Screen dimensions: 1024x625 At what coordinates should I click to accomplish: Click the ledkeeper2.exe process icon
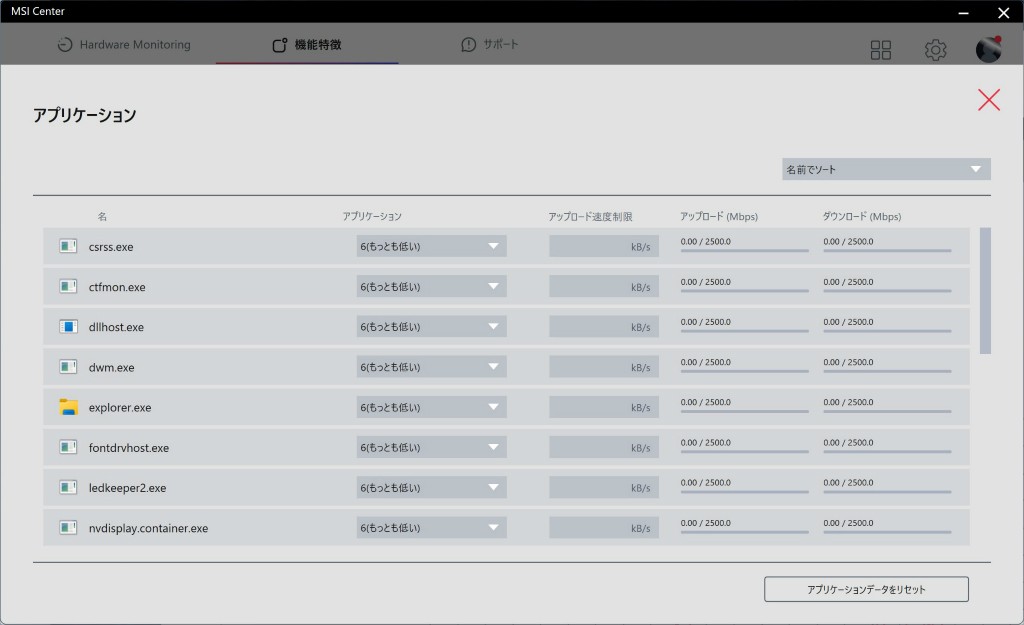(68, 488)
